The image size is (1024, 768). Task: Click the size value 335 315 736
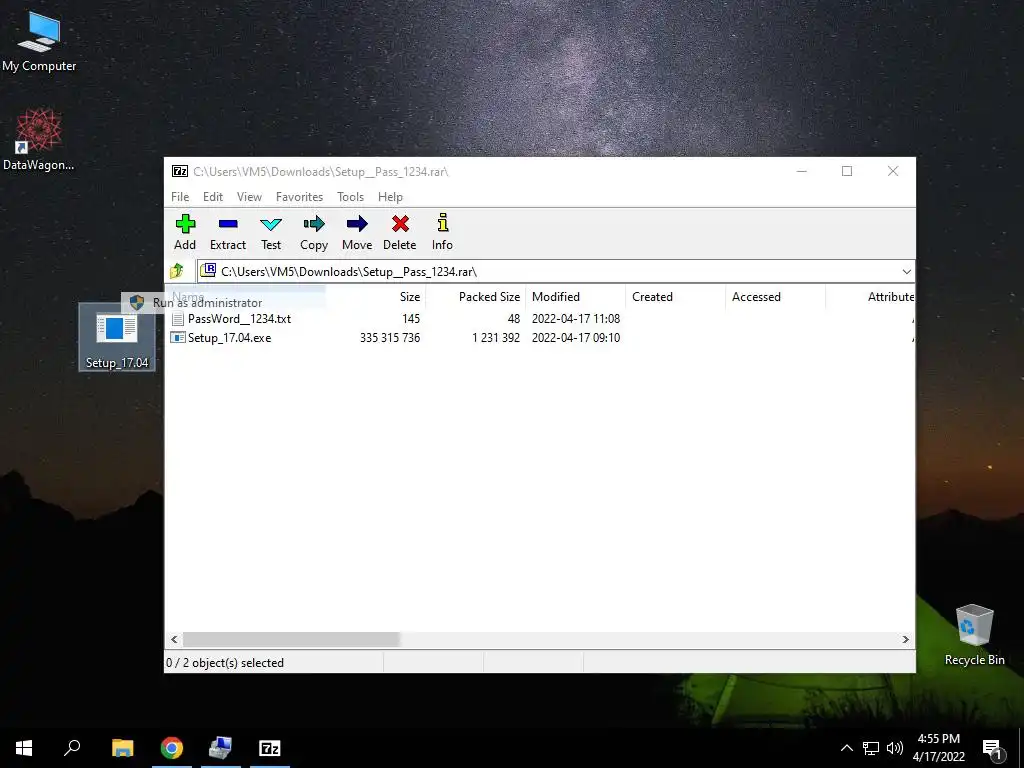coord(390,338)
